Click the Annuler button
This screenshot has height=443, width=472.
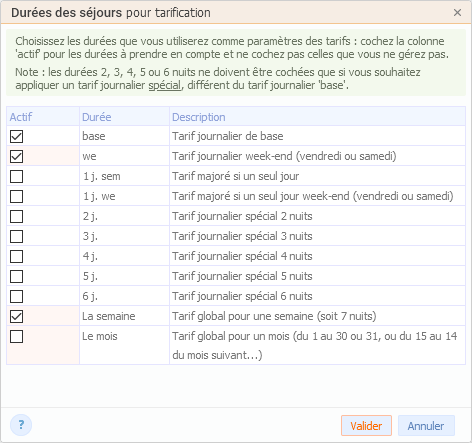[426, 426]
